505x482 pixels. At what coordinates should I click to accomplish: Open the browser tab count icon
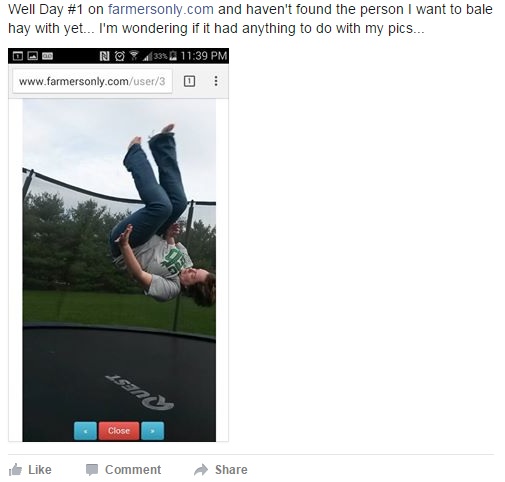pyautogui.click(x=189, y=81)
